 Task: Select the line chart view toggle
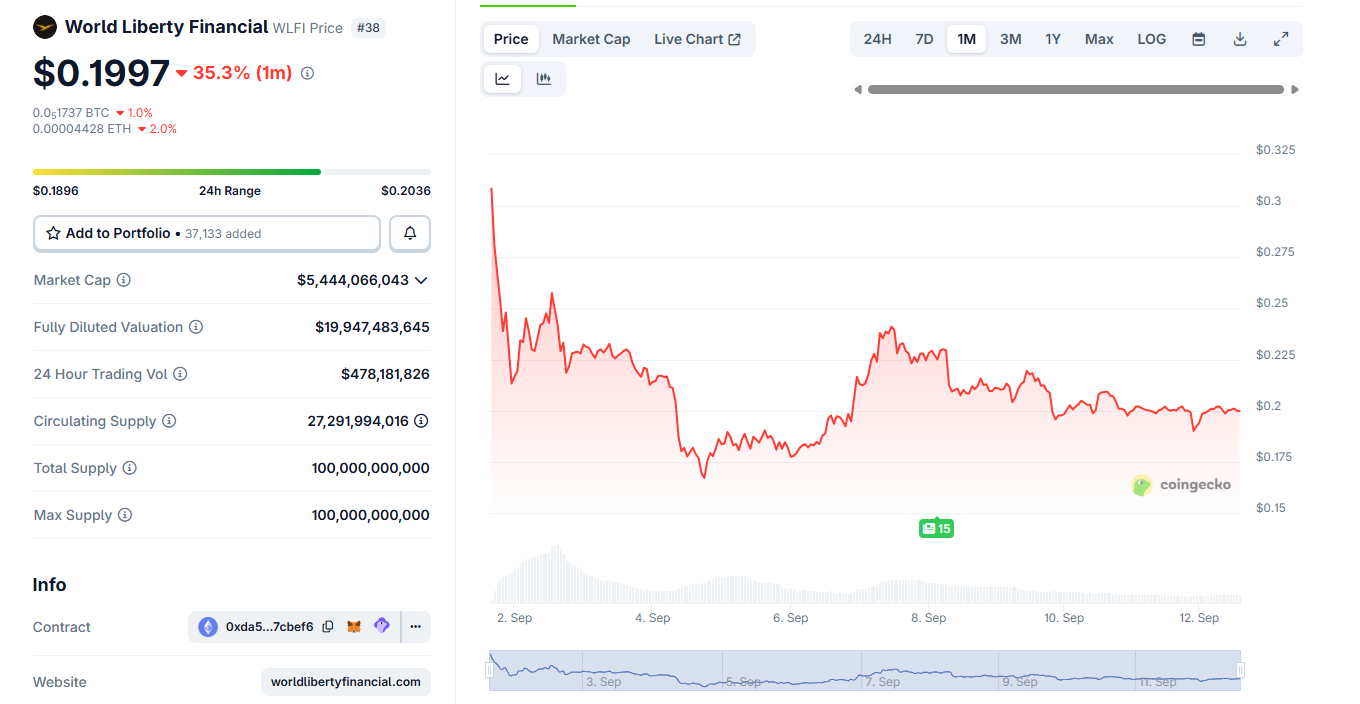pyautogui.click(x=503, y=79)
